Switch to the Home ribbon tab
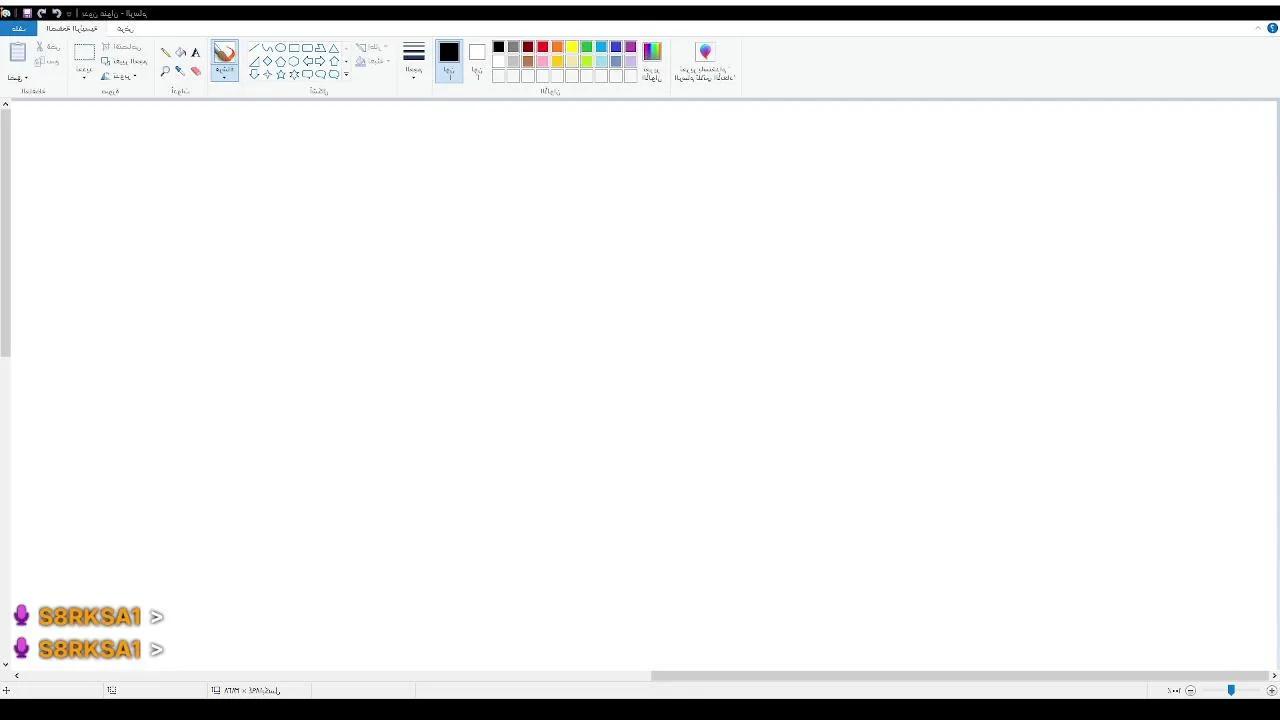This screenshot has height=720, width=1280. click(71, 28)
